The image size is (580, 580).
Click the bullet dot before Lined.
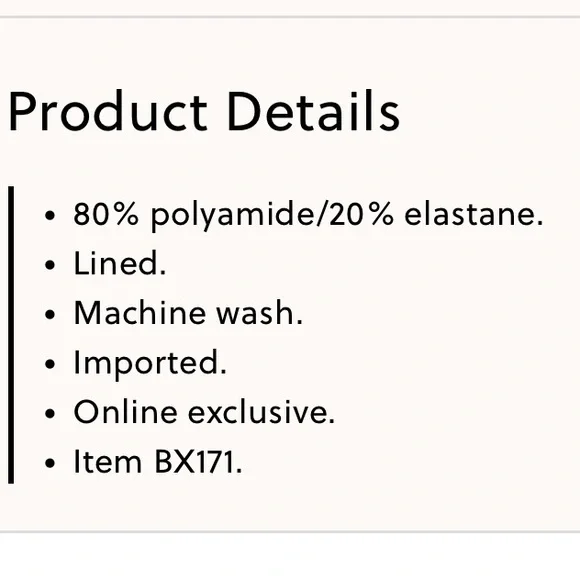click(x=50, y=265)
